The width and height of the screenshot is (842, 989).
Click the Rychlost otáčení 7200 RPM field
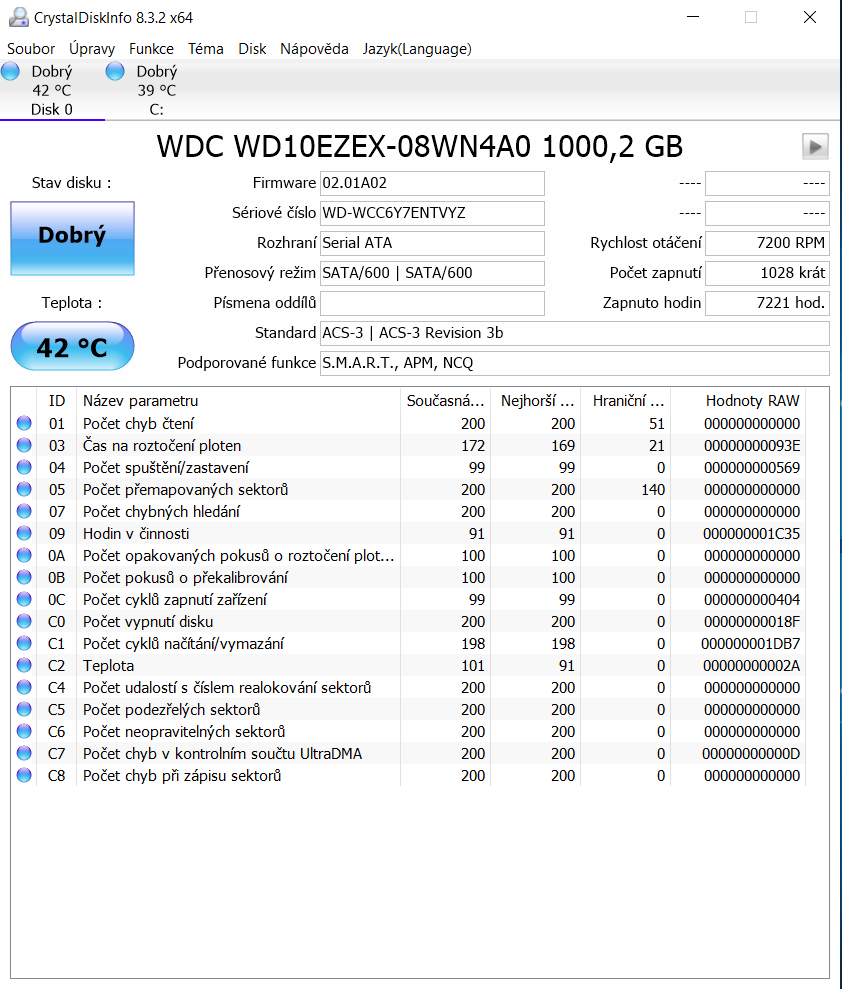(x=767, y=243)
